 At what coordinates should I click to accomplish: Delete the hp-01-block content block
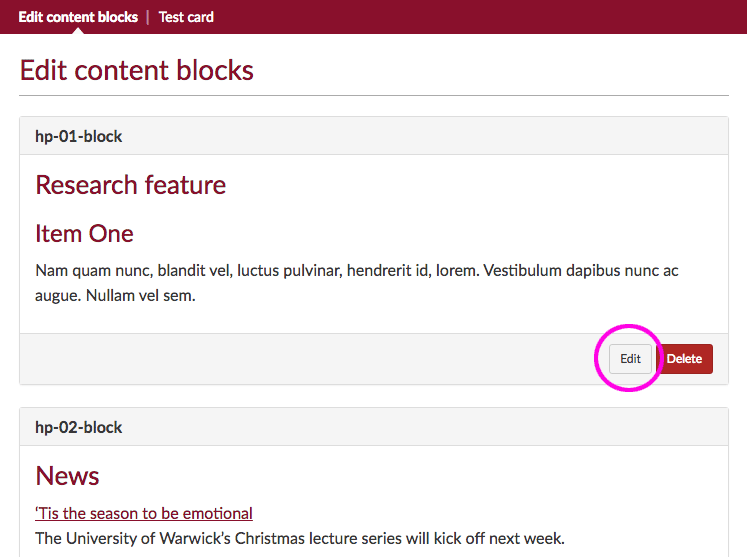tap(685, 359)
